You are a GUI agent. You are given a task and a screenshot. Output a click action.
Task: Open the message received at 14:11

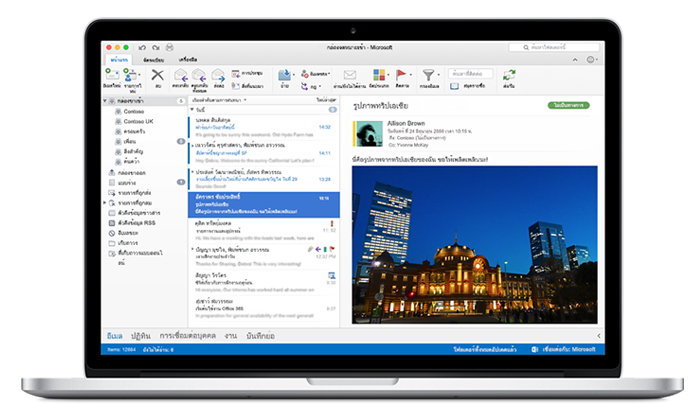click(263, 153)
